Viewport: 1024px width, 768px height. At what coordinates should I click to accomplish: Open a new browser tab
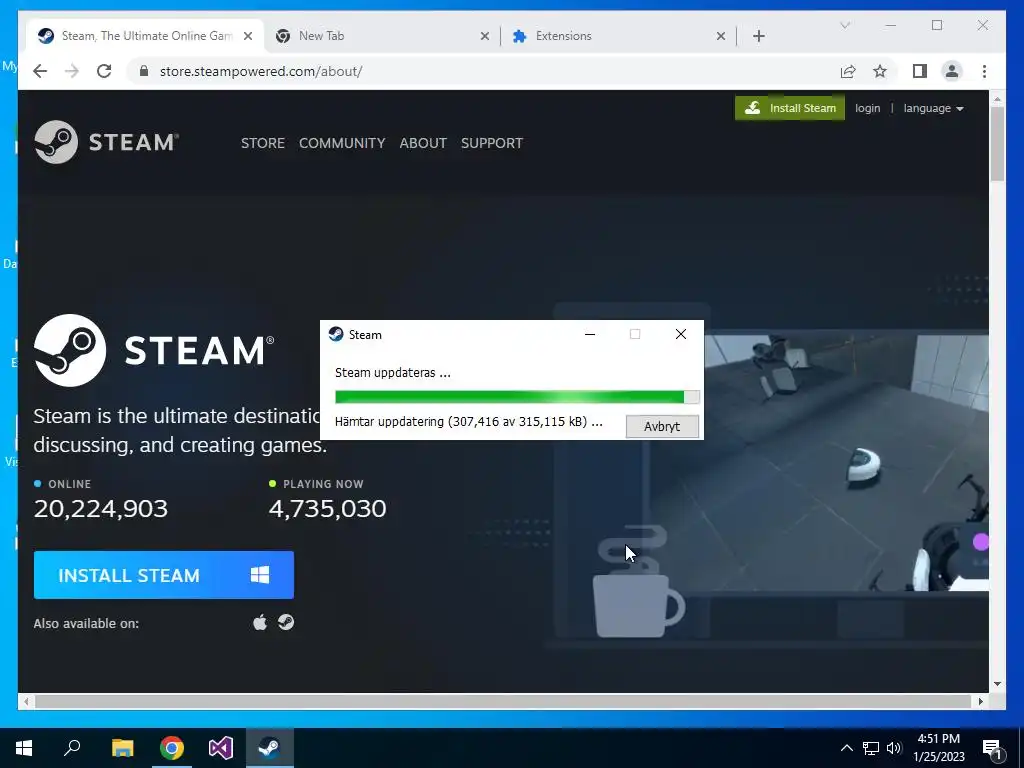coord(759,36)
